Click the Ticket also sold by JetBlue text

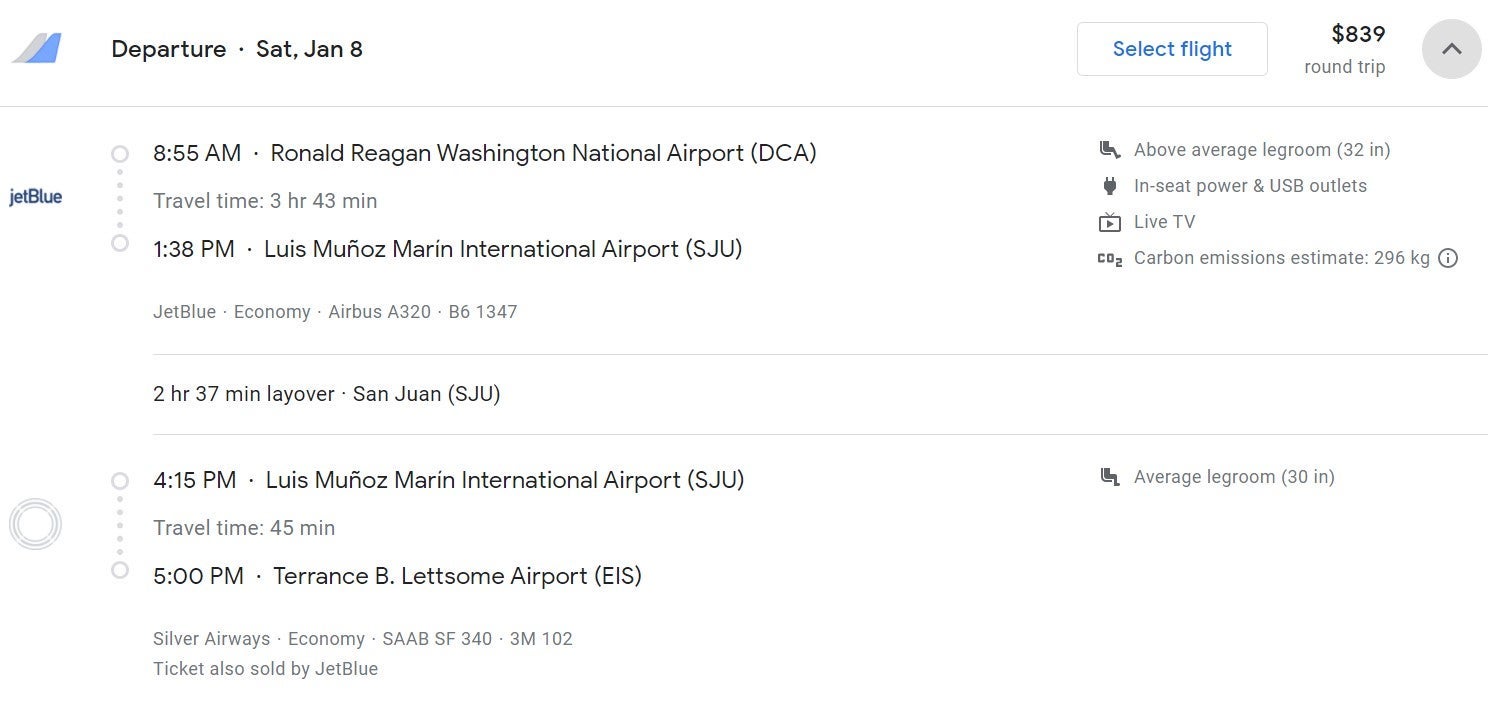266,669
